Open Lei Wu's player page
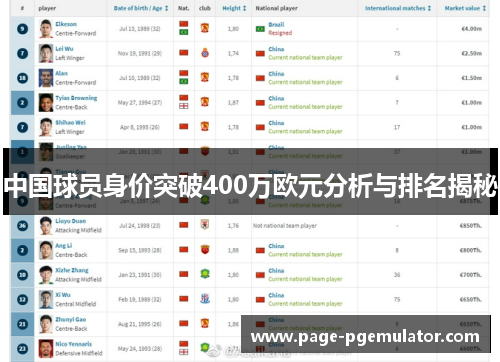 click(64, 49)
